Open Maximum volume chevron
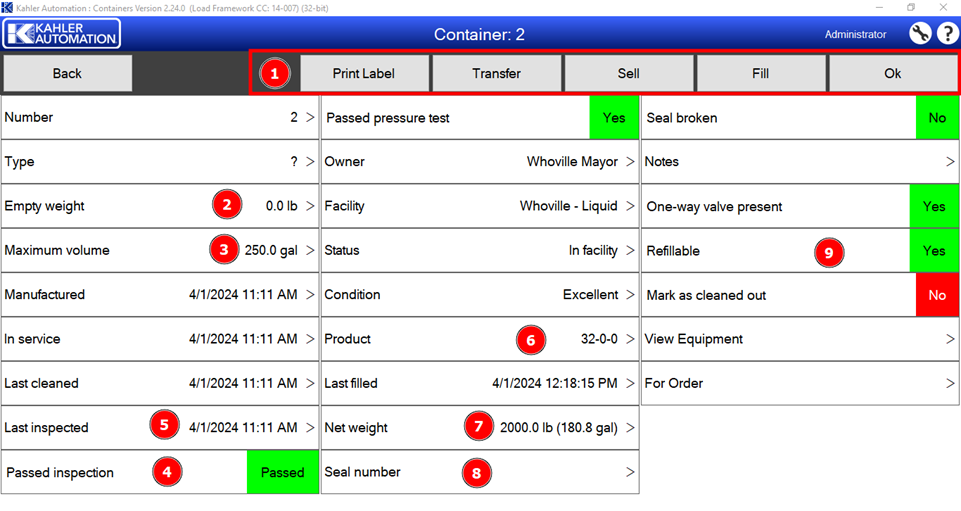Screen dimensions: 961x511 coord(310,250)
